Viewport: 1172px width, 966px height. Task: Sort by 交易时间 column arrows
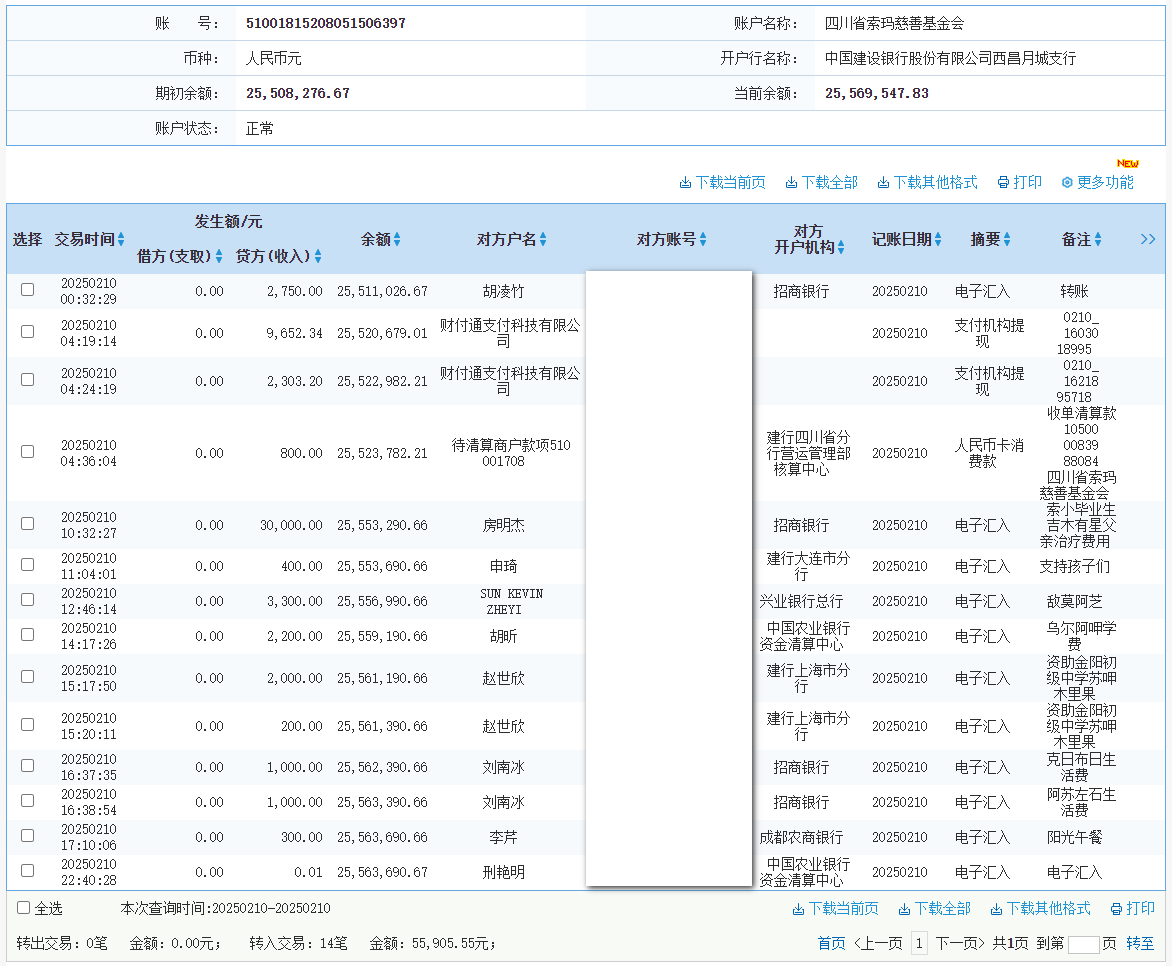point(121,239)
